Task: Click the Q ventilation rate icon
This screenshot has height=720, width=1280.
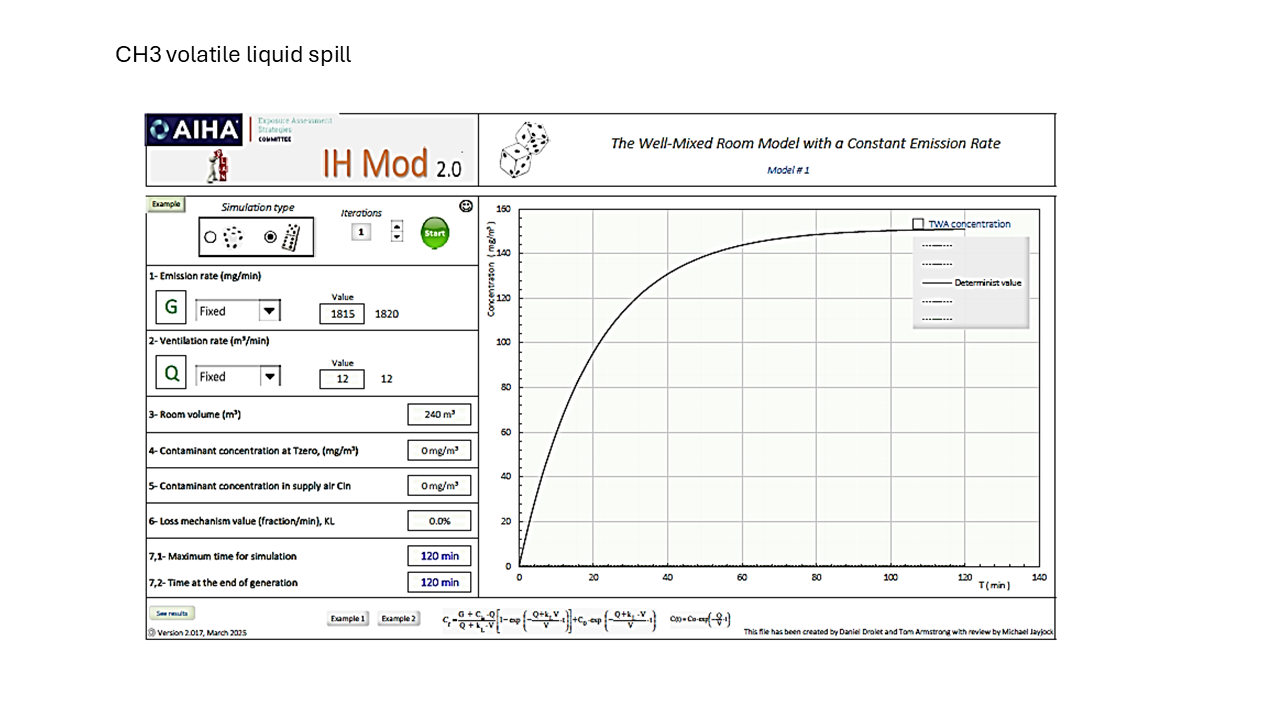Action: tap(171, 374)
